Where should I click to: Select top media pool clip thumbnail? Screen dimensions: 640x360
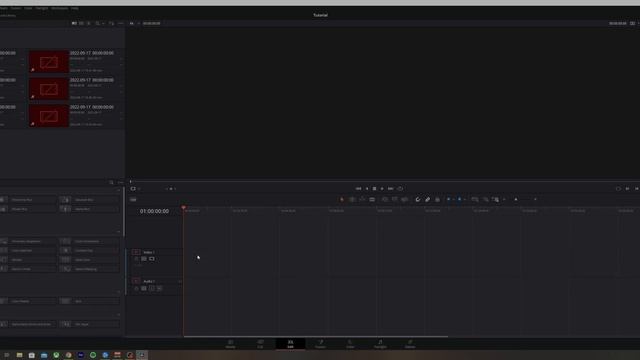(49, 62)
